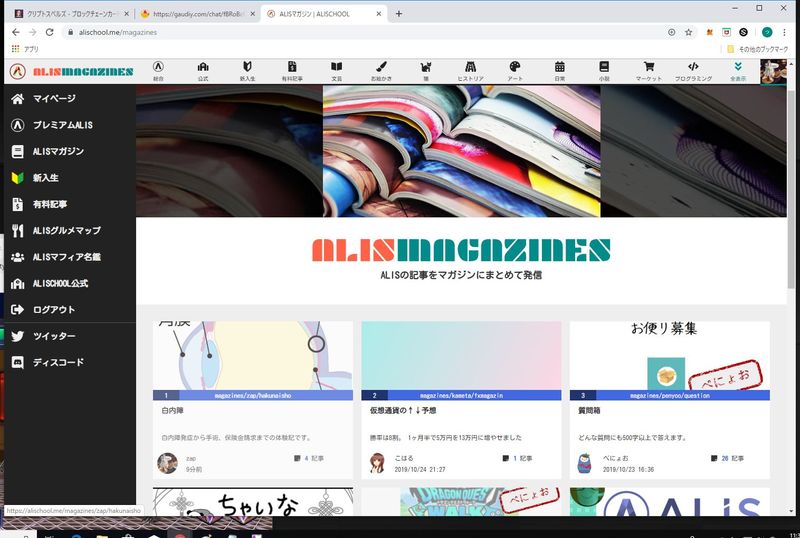Open the ディスコード icon in sidebar
The image size is (800, 538).
pos(17,362)
